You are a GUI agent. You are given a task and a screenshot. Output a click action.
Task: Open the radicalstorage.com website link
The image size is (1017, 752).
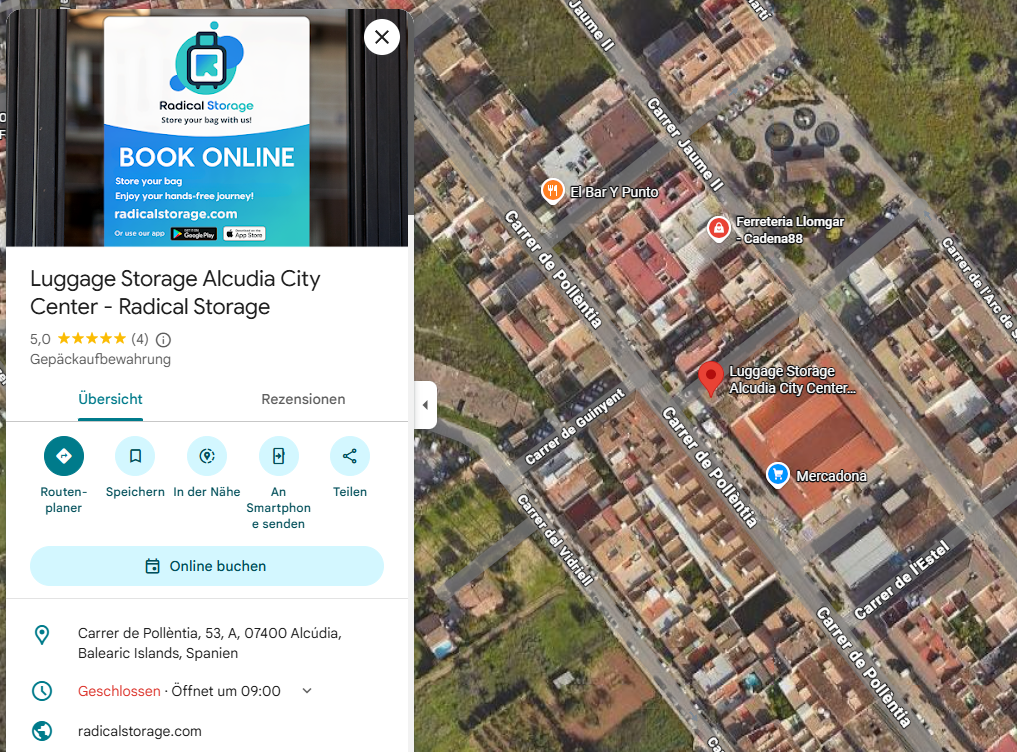point(140,731)
